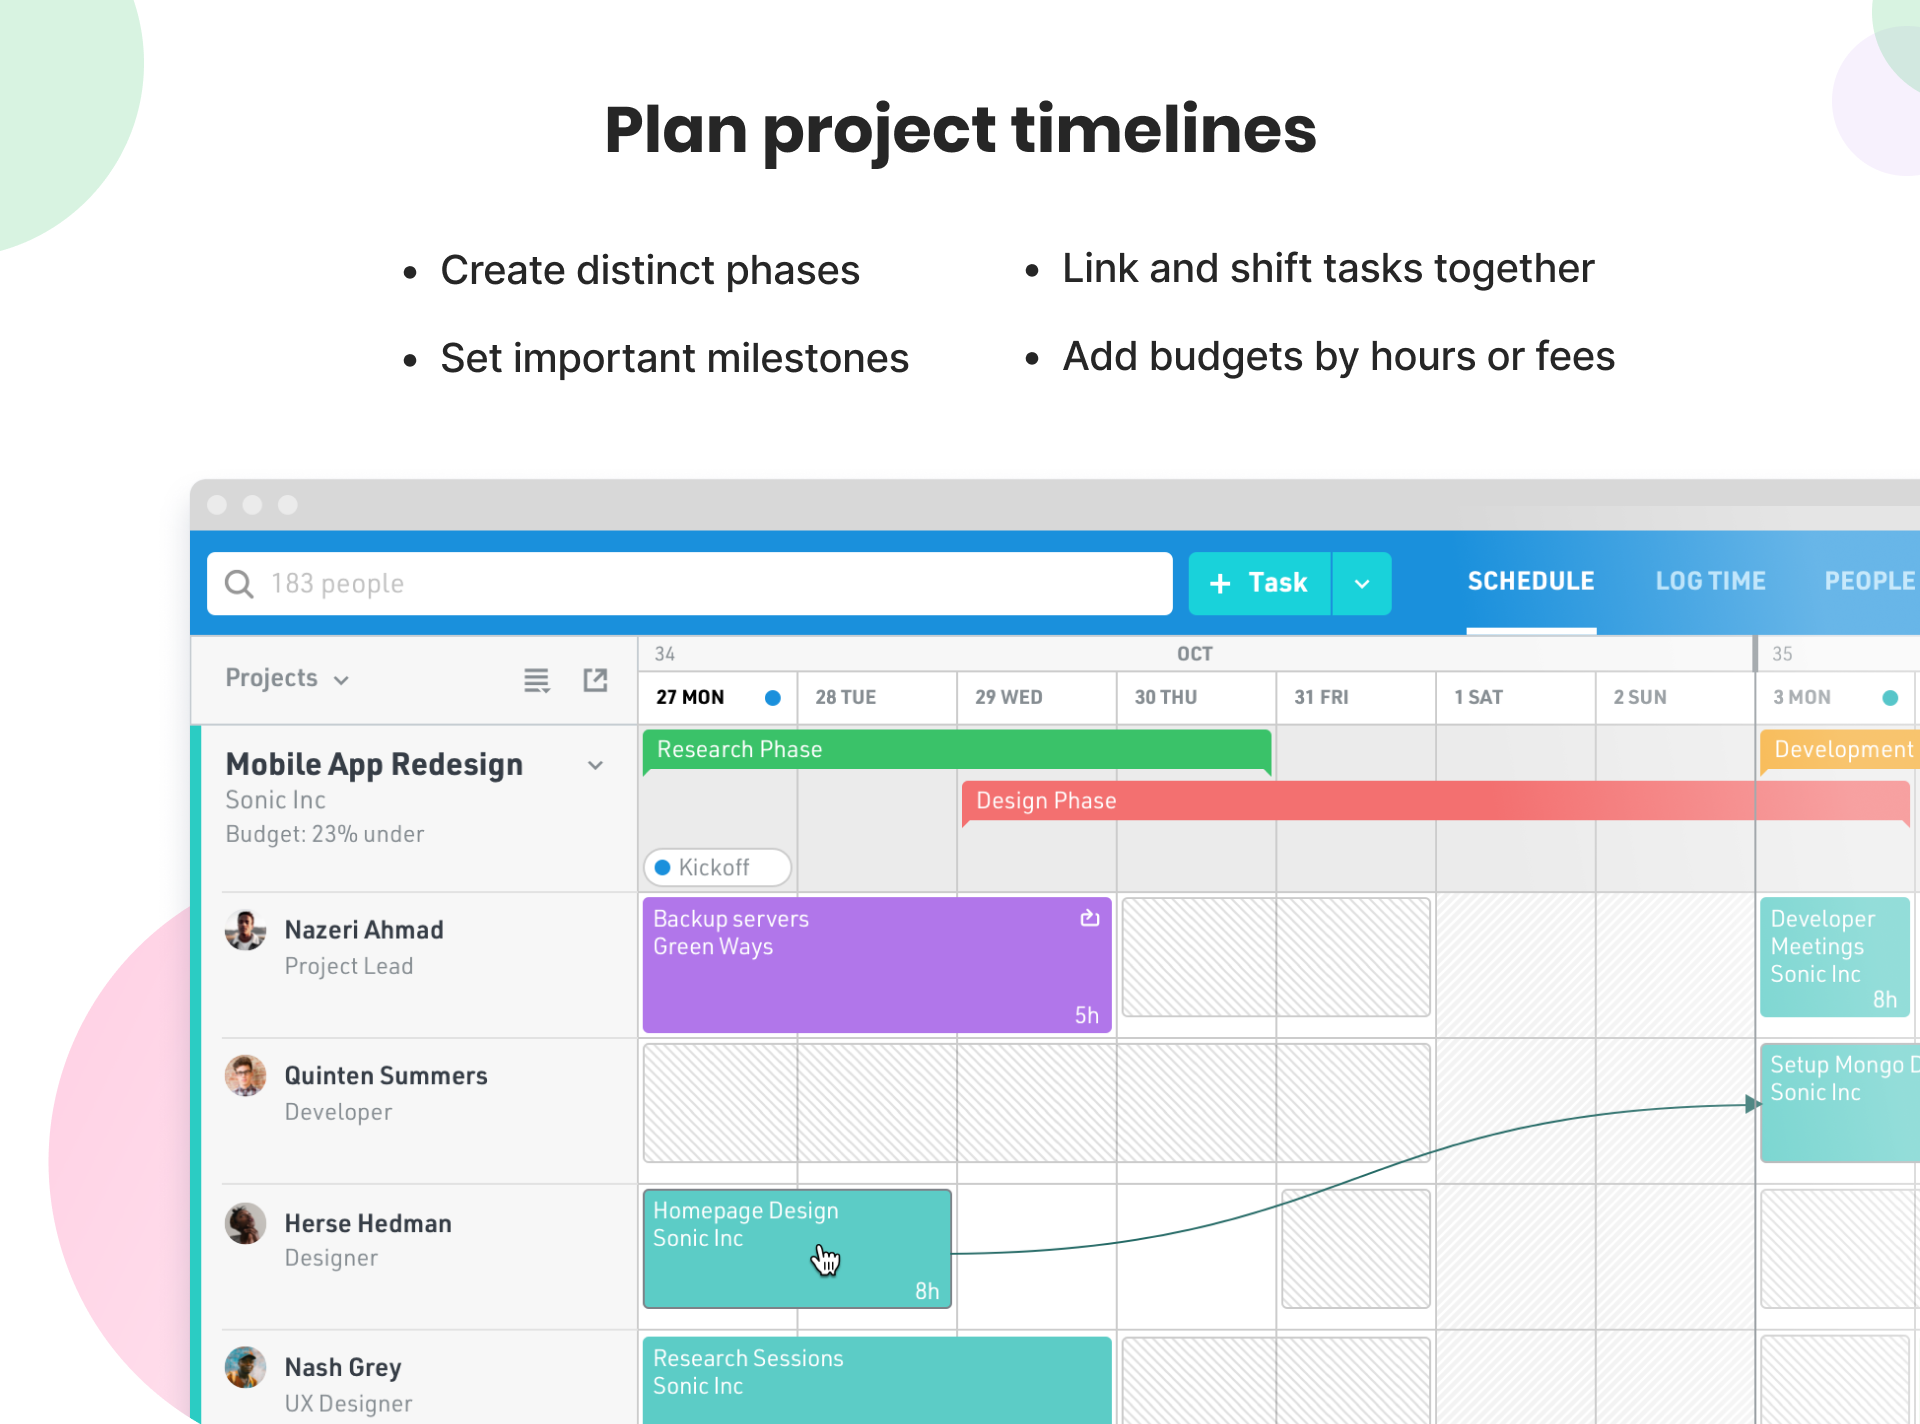This screenshot has height=1424, width=1920.
Task: Click the Add Task button
Action: pyautogui.click(x=1259, y=583)
